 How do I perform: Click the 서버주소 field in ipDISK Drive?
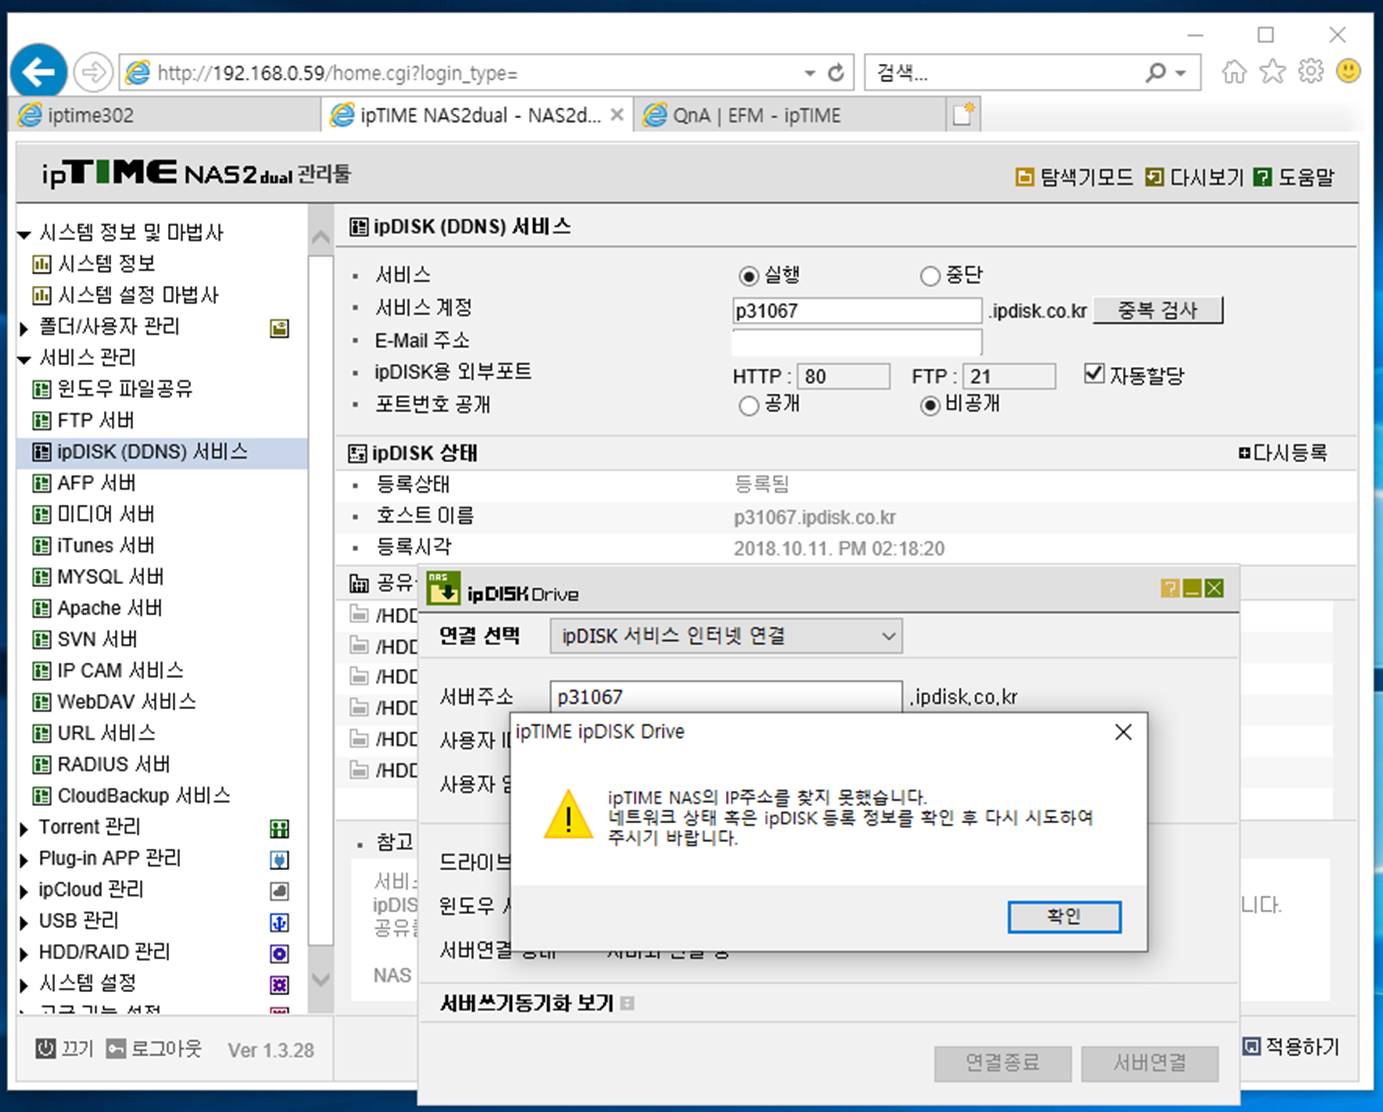coord(726,697)
